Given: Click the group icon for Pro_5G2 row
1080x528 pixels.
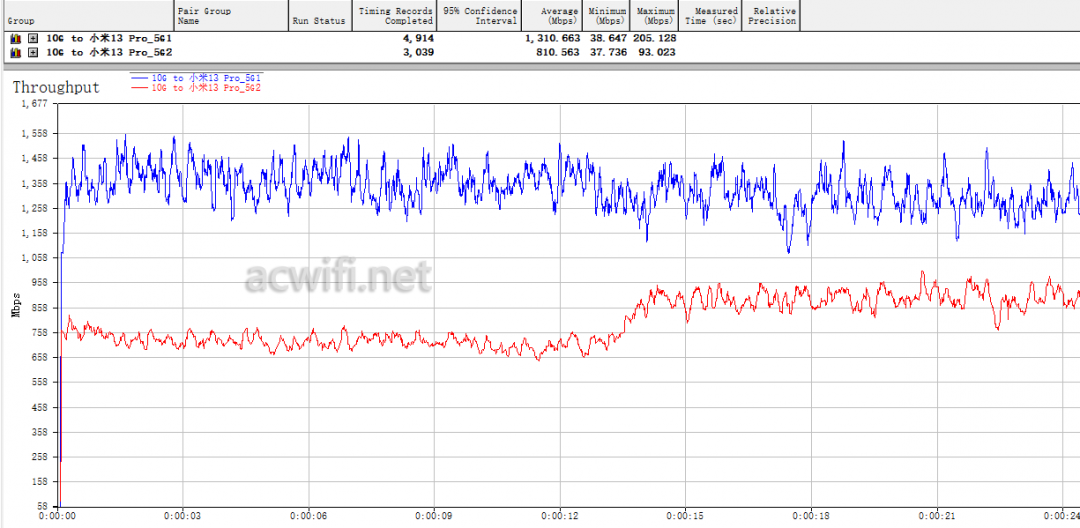Looking at the screenshot, I should [x=15, y=52].
